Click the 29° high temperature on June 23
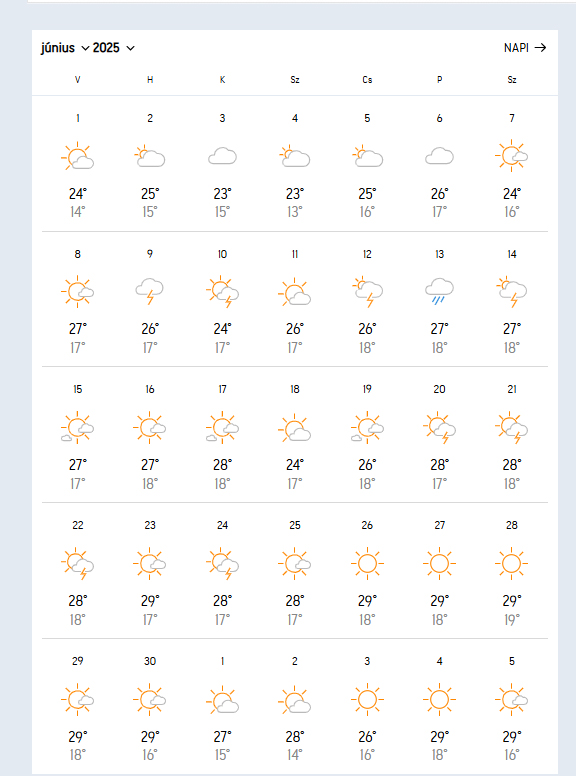576x776 pixels. pyautogui.click(x=150, y=601)
